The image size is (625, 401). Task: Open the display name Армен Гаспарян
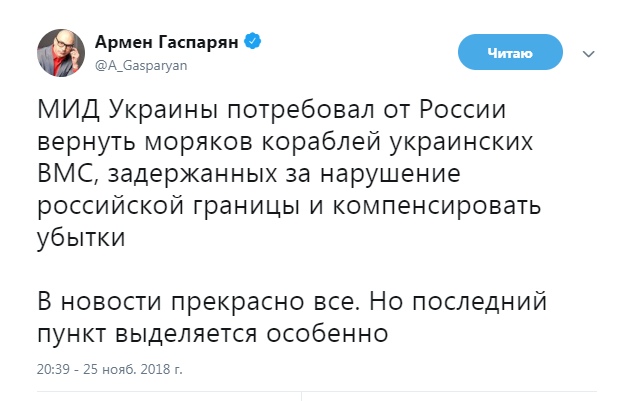click(x=167, y=41)
